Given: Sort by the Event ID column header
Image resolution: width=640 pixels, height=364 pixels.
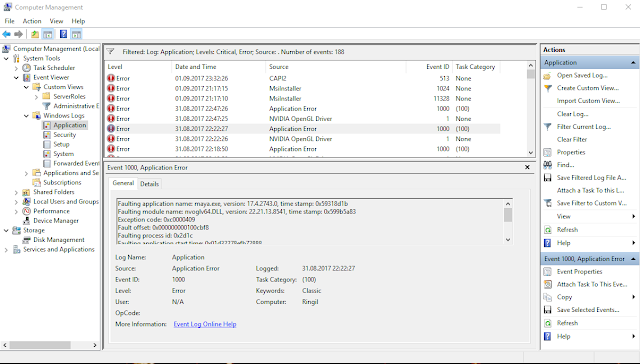Looking at the screenshot, I should (x=429, y=67).
